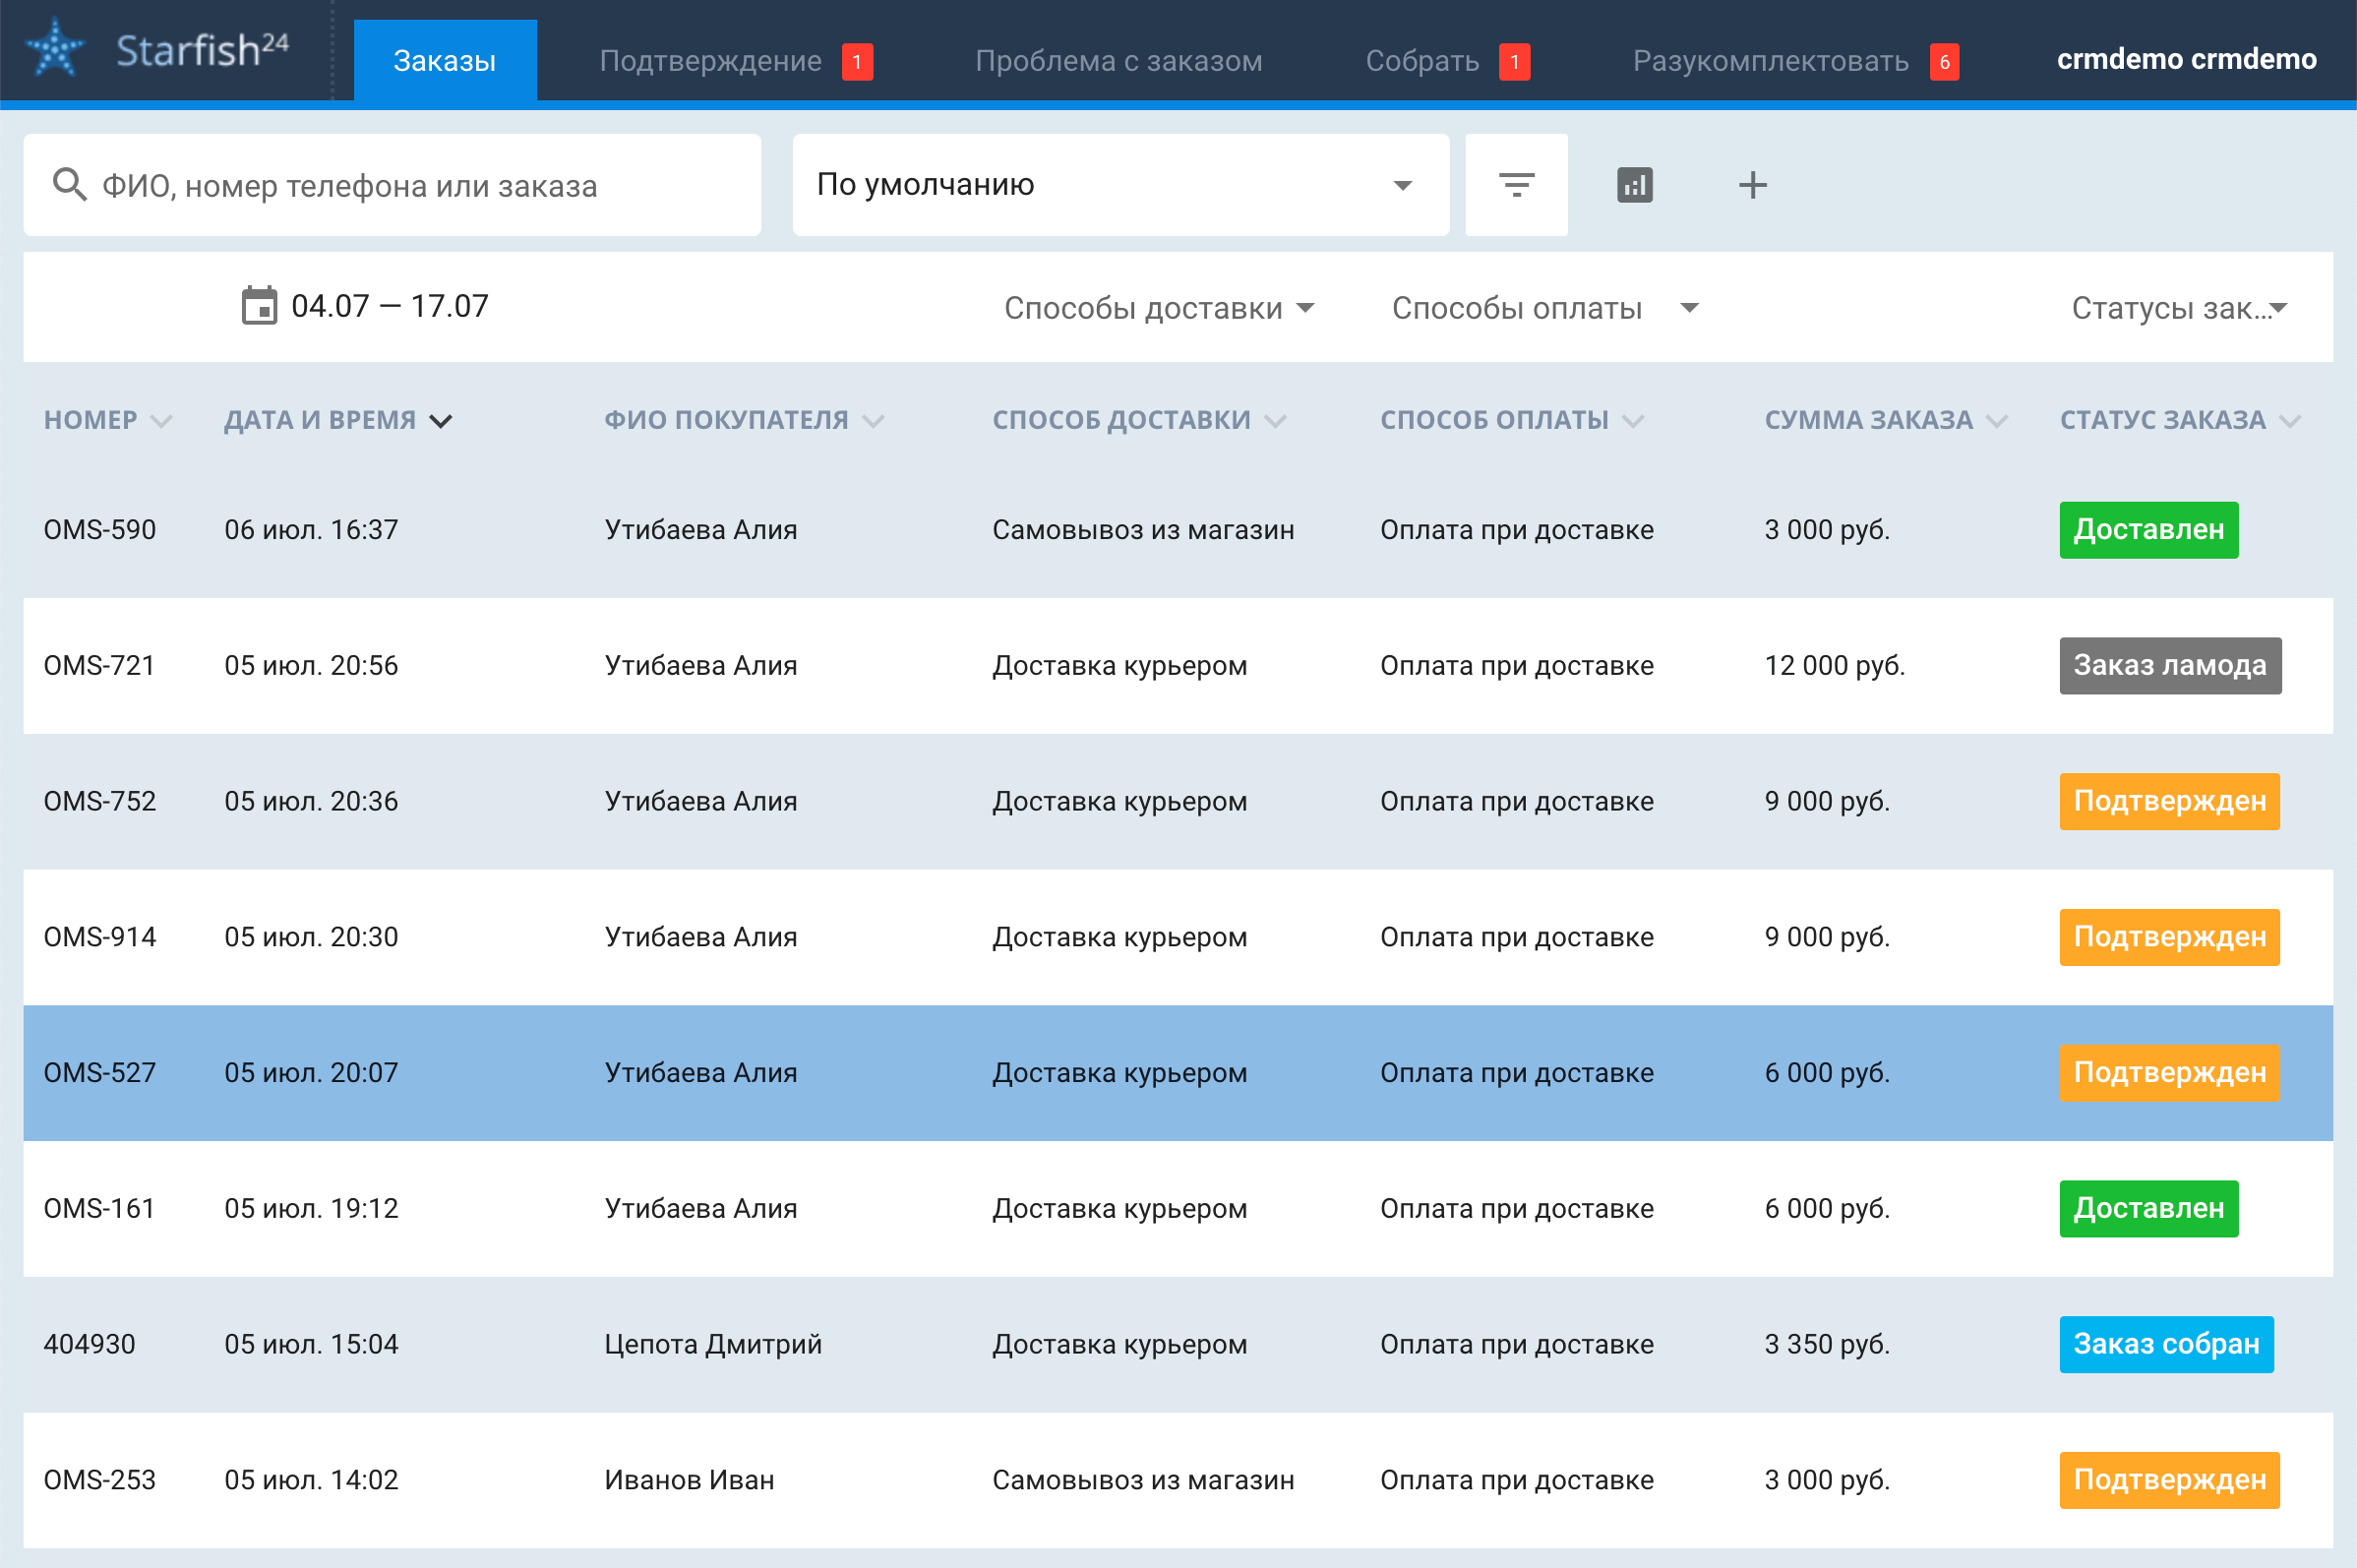Open the filter settings icon
The image size is (2357, 1568).
click(1515, 185)
